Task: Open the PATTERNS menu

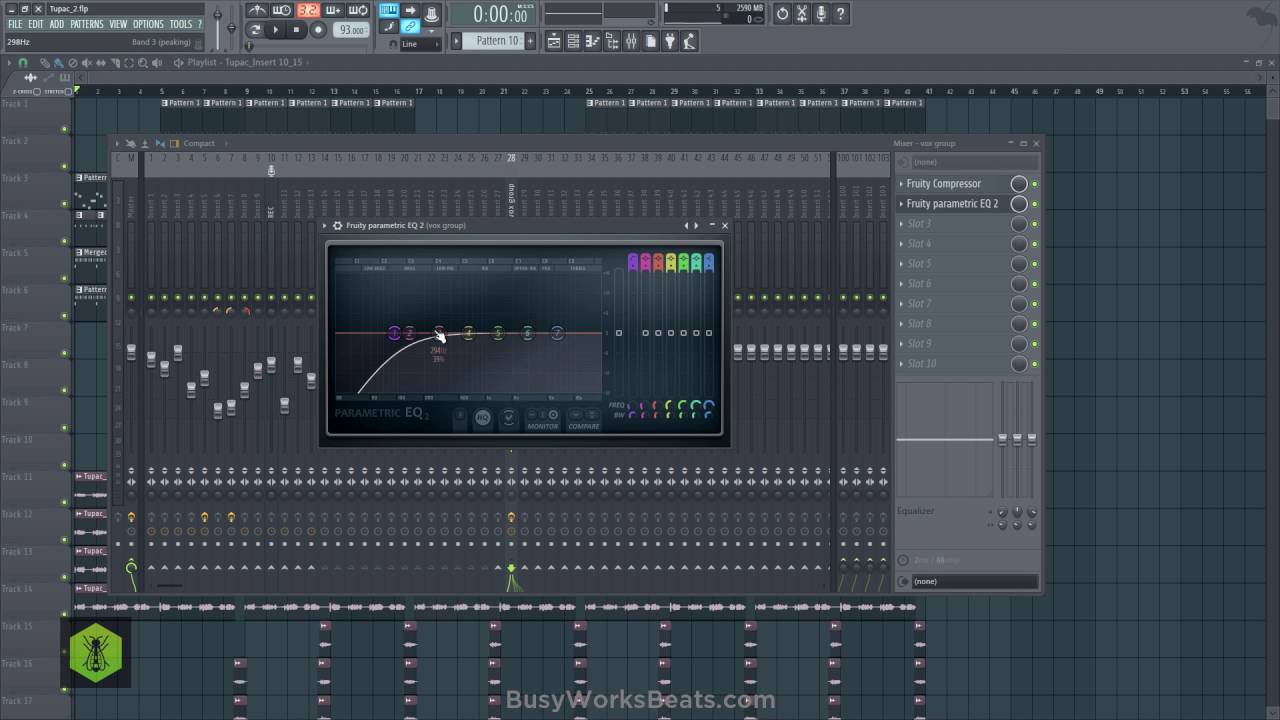Action: (x=87, y=24)
